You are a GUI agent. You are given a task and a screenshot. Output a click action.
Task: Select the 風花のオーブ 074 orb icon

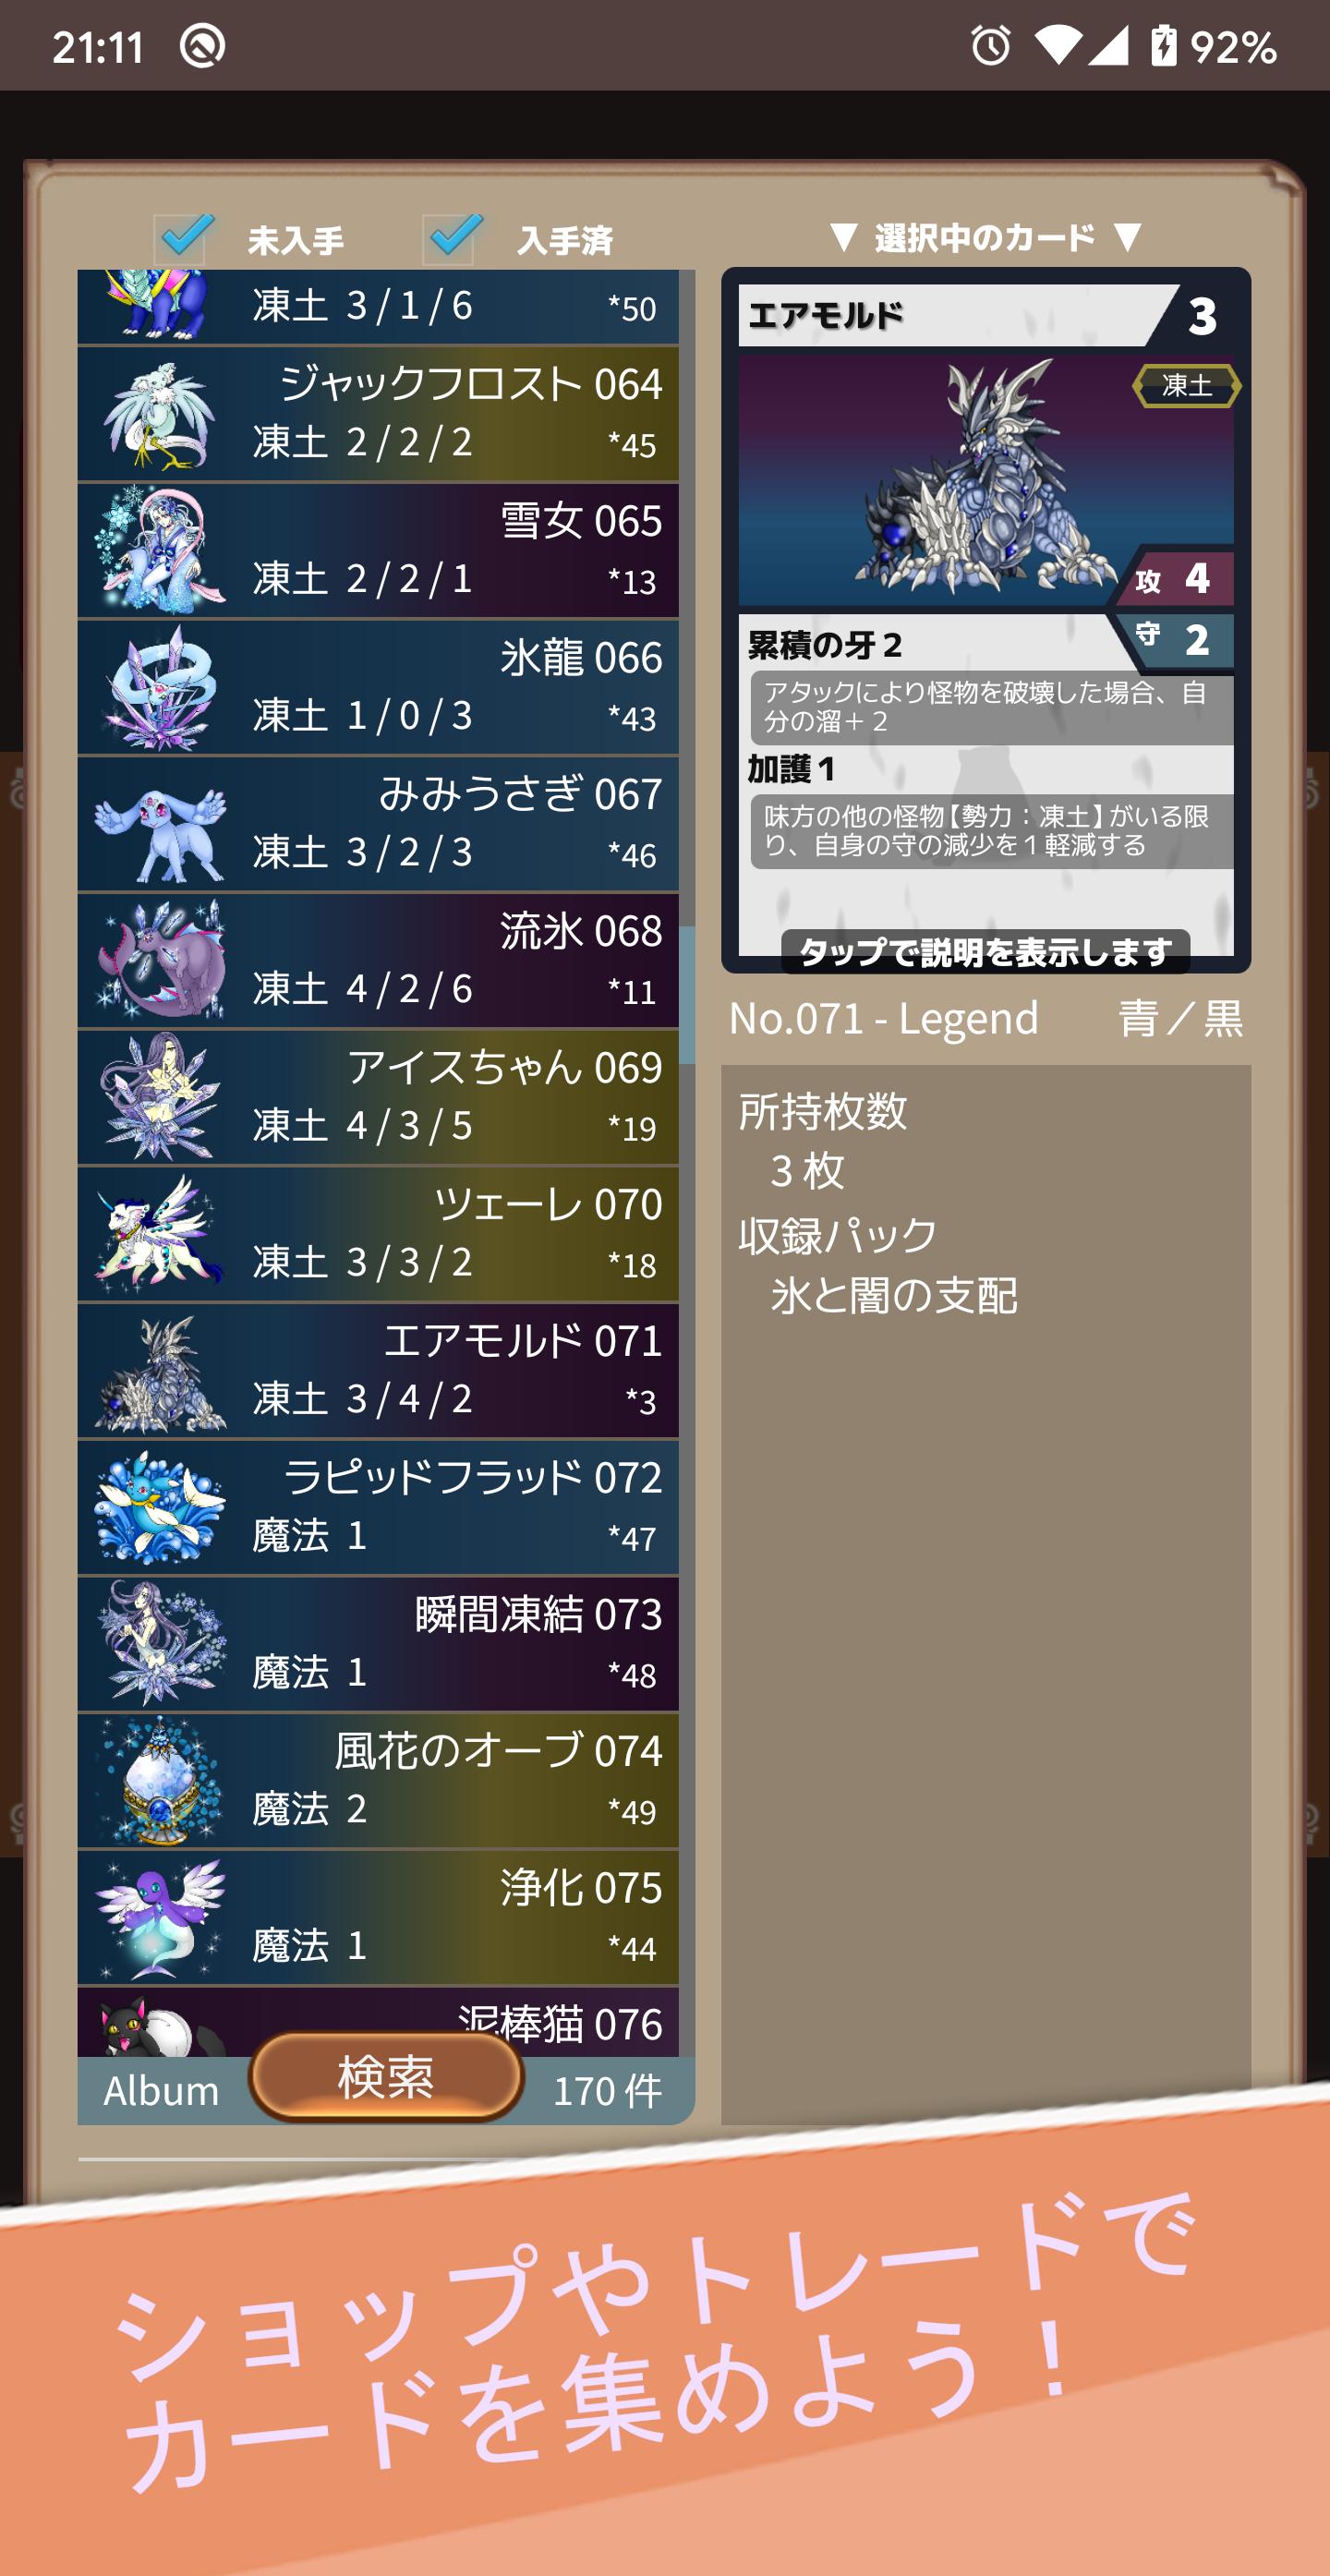(160, 1782)
